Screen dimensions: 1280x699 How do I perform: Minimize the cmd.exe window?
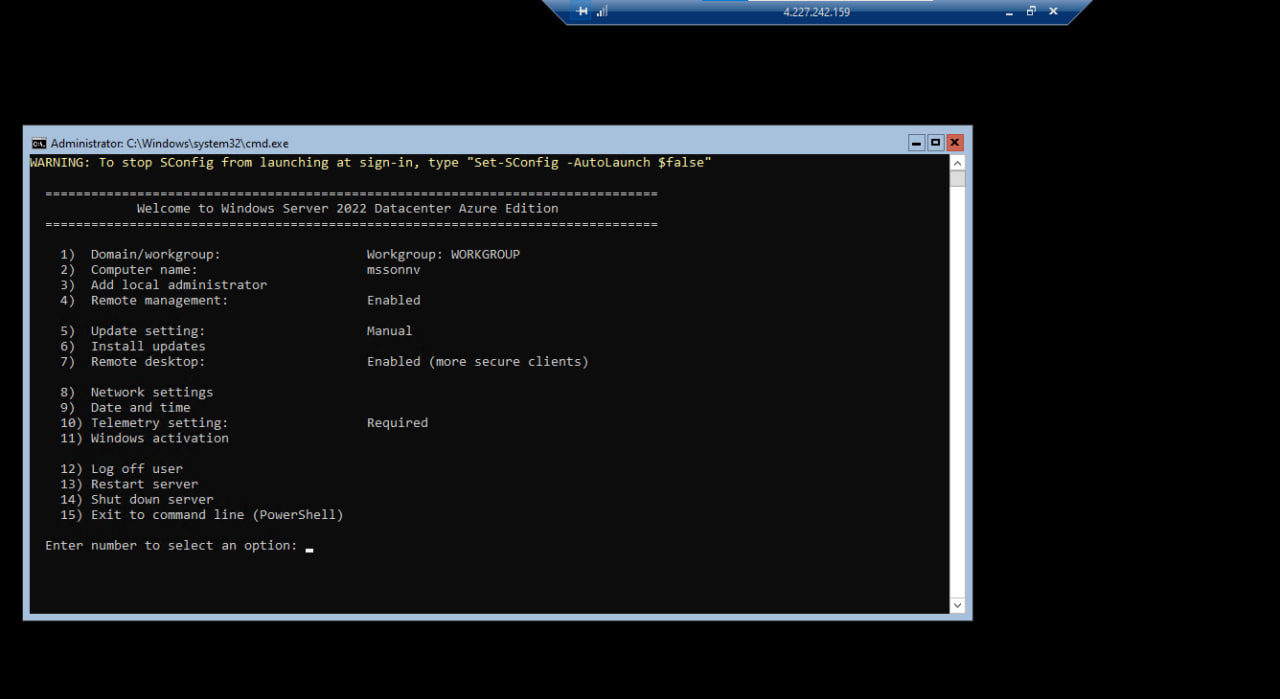[x=917, y=143]
